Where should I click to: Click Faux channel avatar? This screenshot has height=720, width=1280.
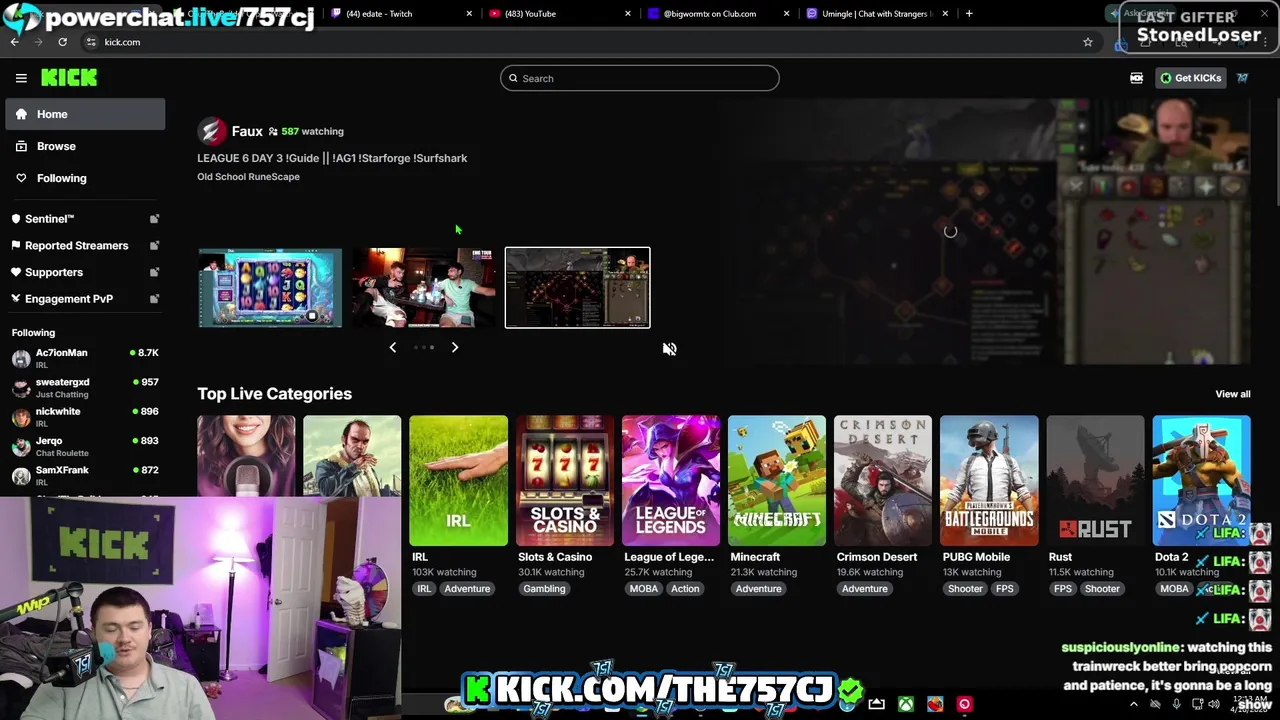[x=211, y=131]
